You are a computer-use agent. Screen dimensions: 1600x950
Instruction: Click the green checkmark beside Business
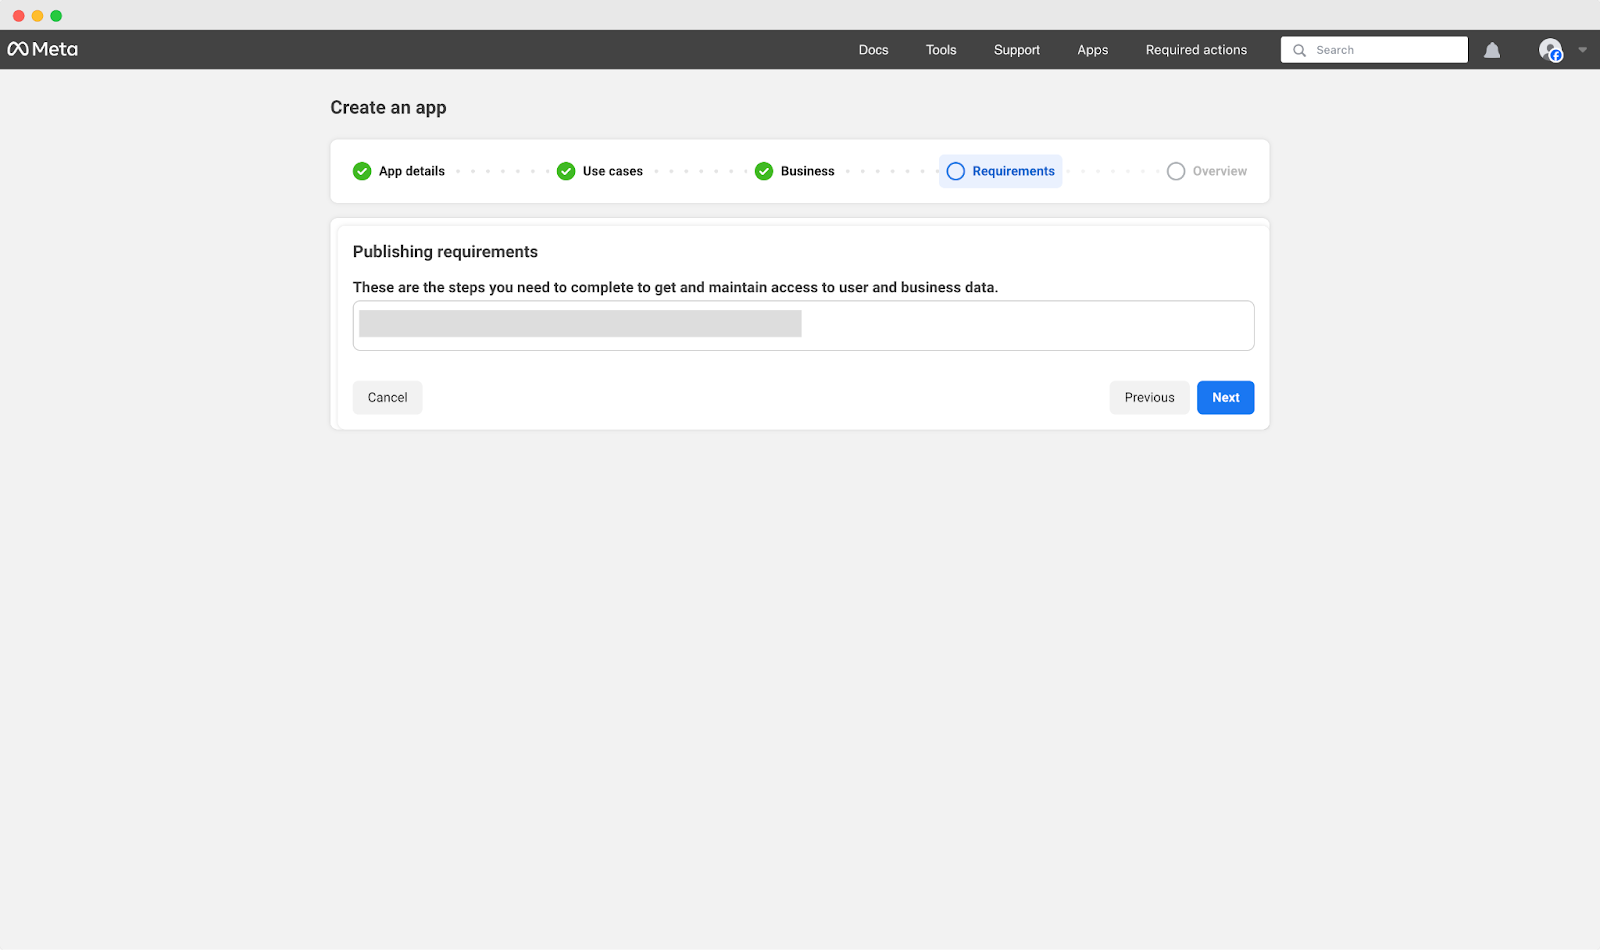(x=764, y=171)
